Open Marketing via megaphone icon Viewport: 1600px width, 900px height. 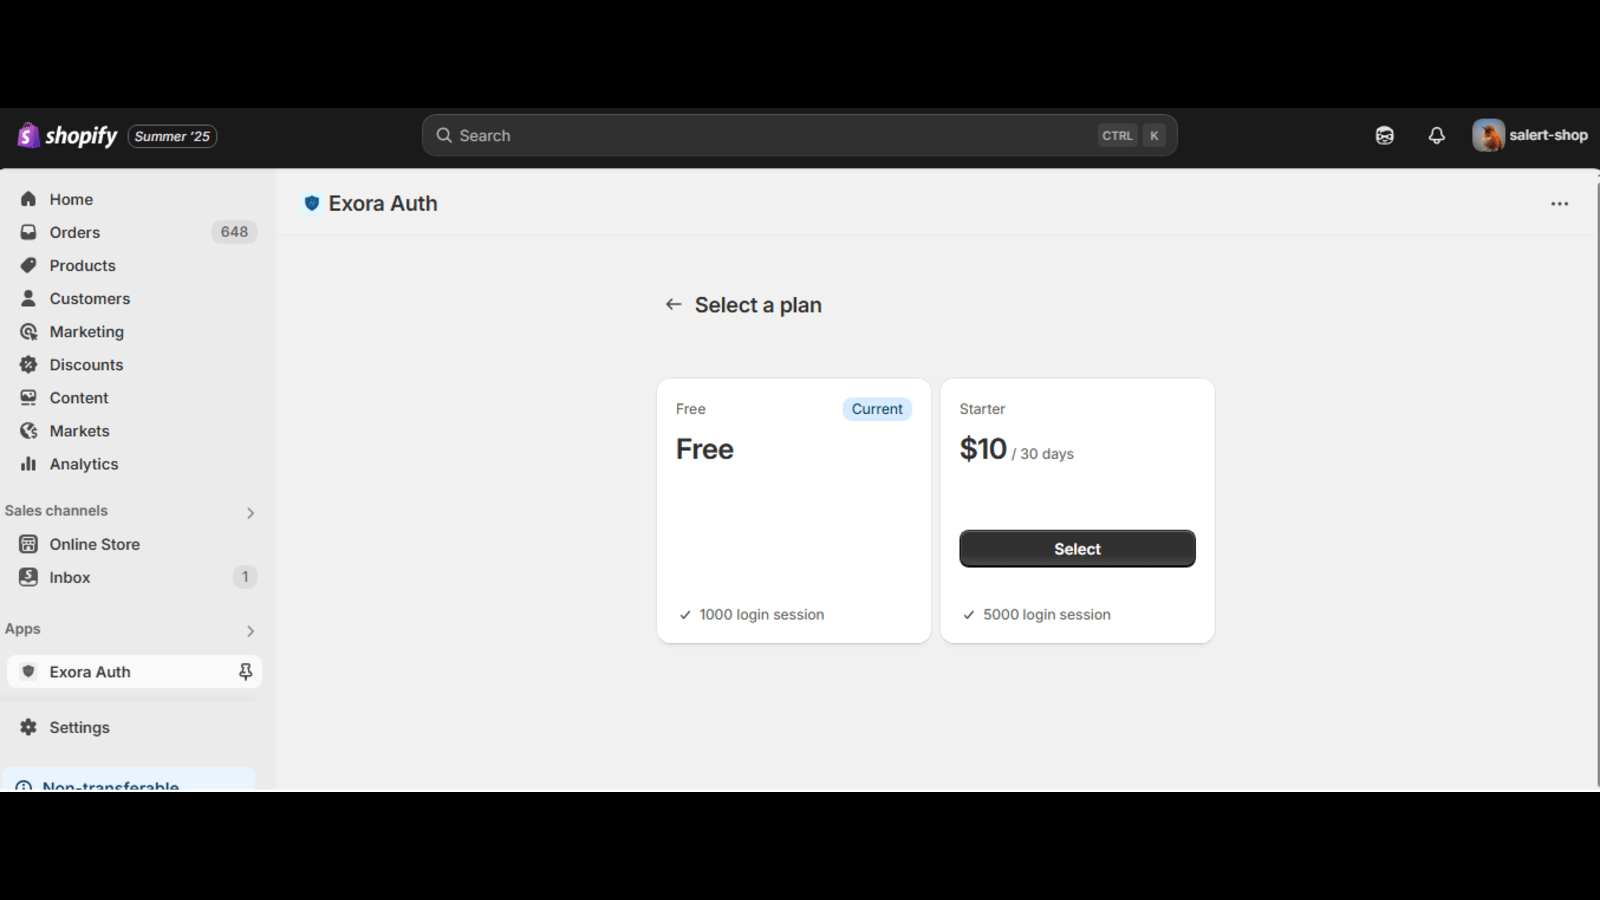point(28,331)
